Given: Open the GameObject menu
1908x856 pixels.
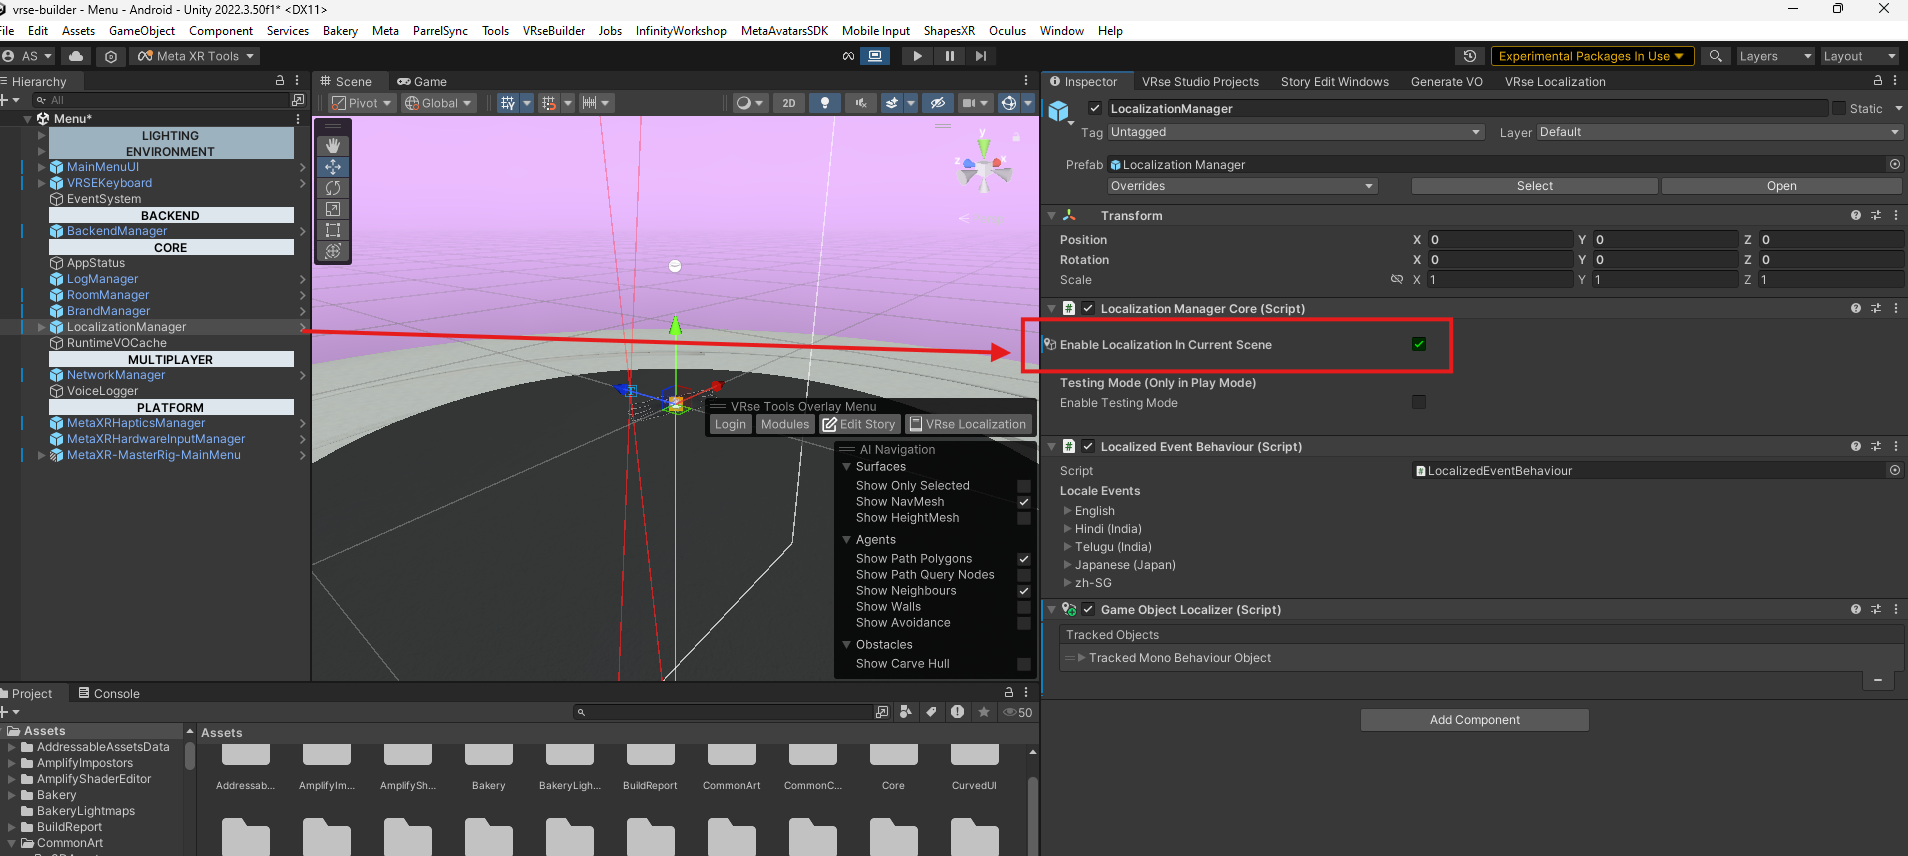Looking at the screenshot, I should (x=142, y=31).
